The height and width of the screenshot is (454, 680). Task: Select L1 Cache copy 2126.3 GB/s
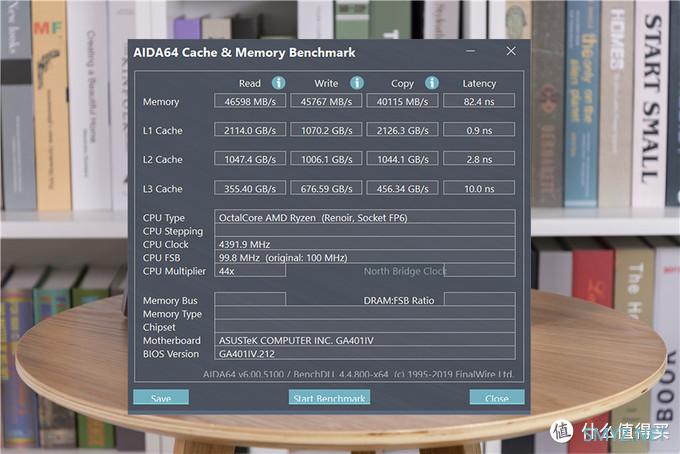[x=402, y=130]
